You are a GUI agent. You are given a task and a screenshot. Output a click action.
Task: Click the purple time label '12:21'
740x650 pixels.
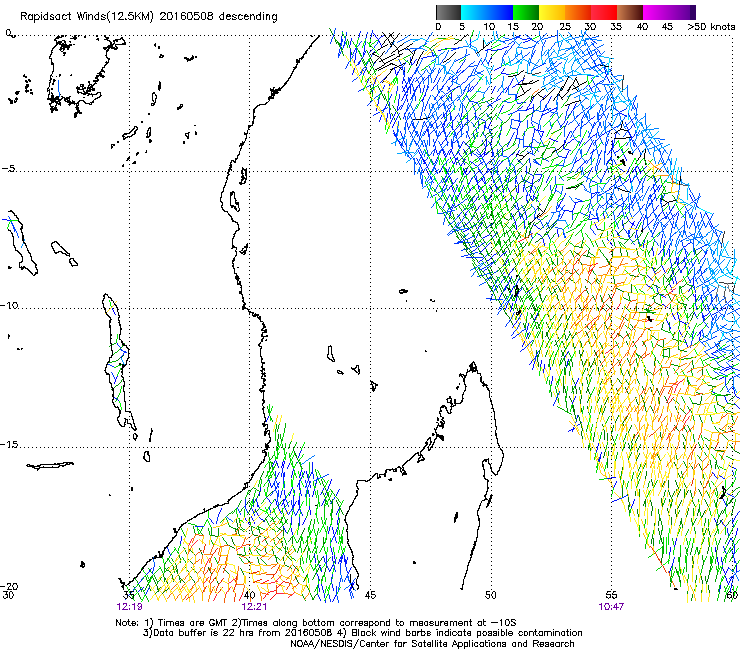click(x=254, y=607)
